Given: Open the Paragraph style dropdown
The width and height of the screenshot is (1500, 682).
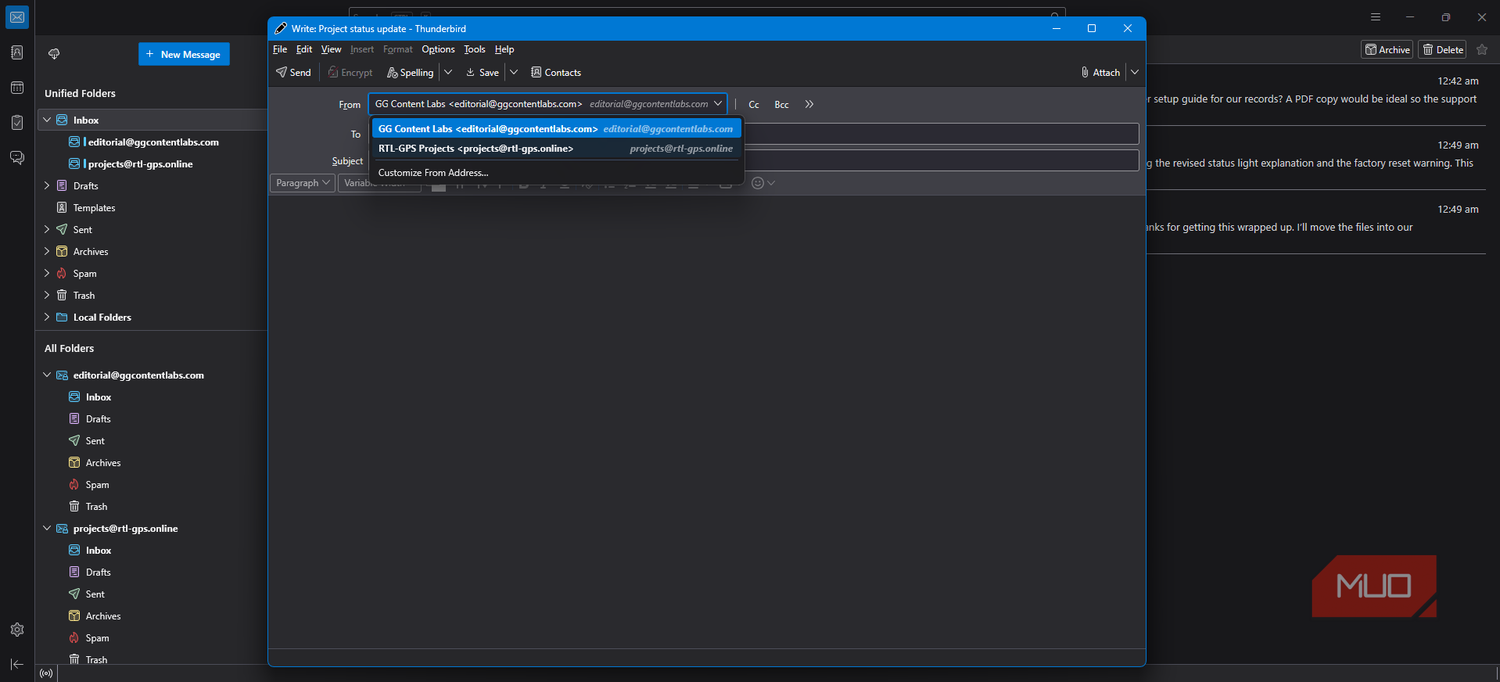Looking at the screenshot, I should (x=302, y=183).
